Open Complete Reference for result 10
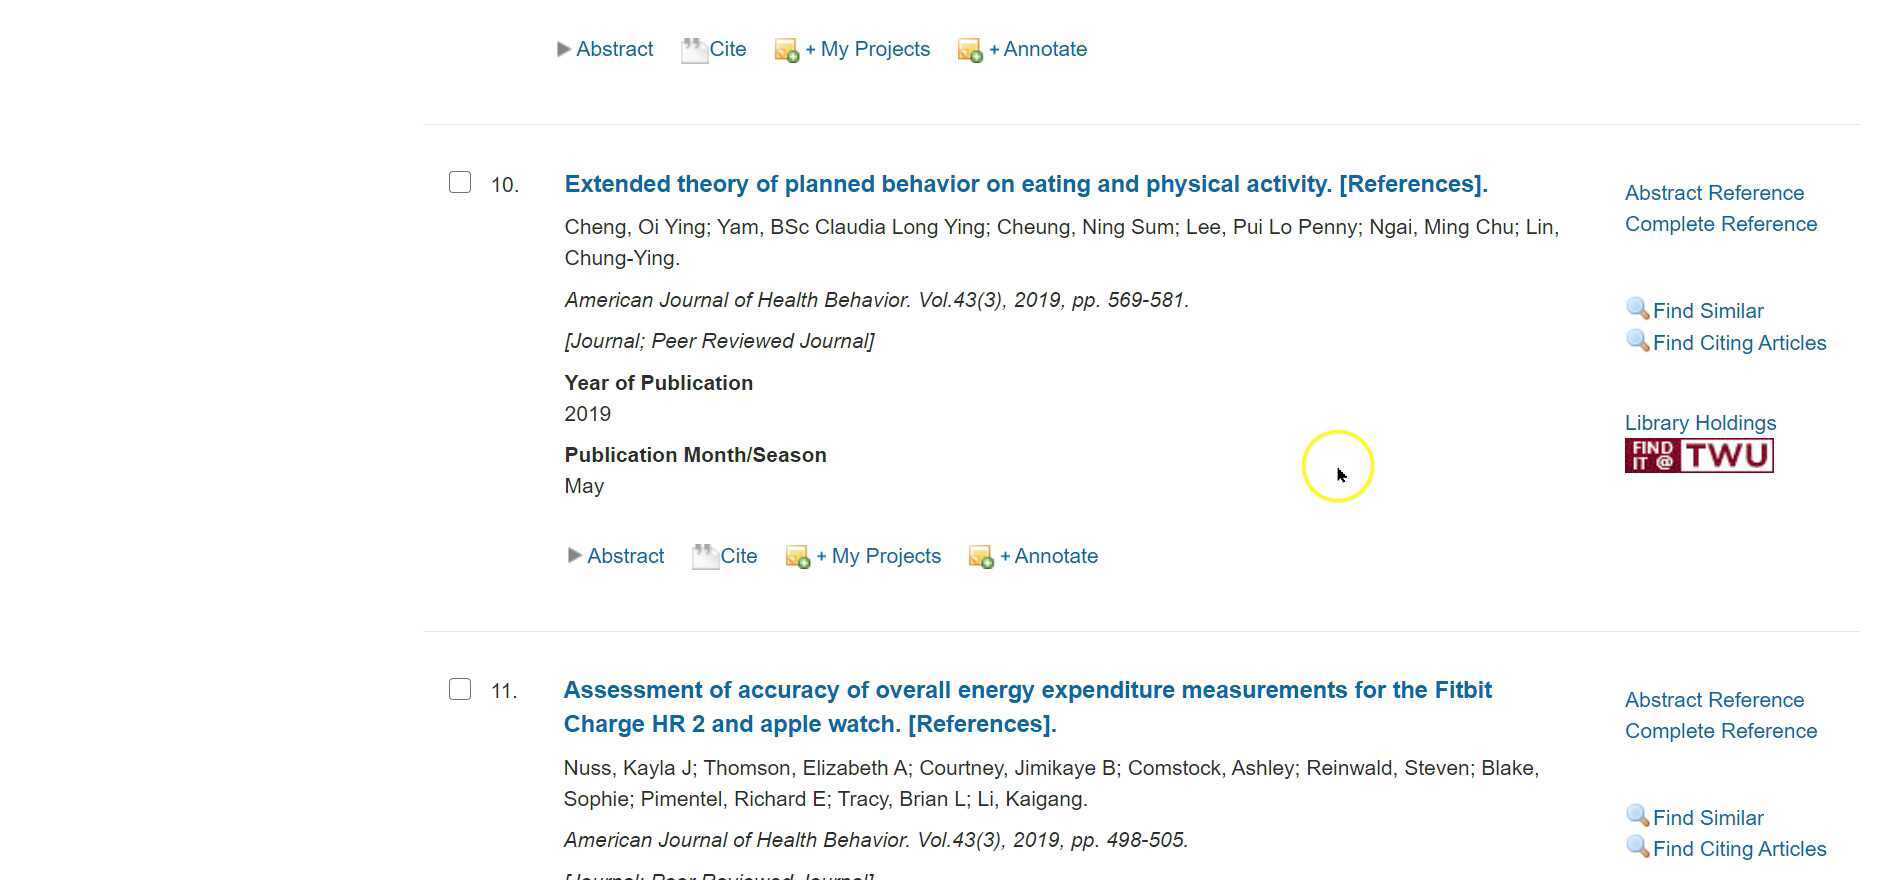1892x880 pixels. (1720, 224)
